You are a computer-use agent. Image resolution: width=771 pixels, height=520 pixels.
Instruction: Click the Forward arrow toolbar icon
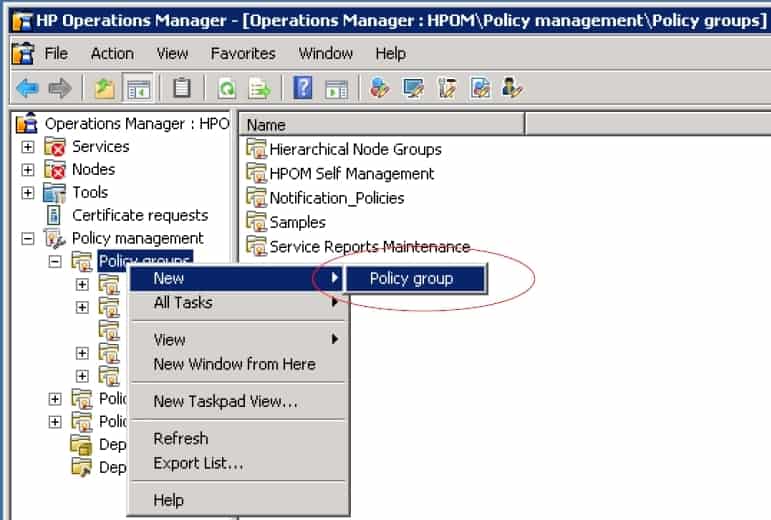point(60,88)
